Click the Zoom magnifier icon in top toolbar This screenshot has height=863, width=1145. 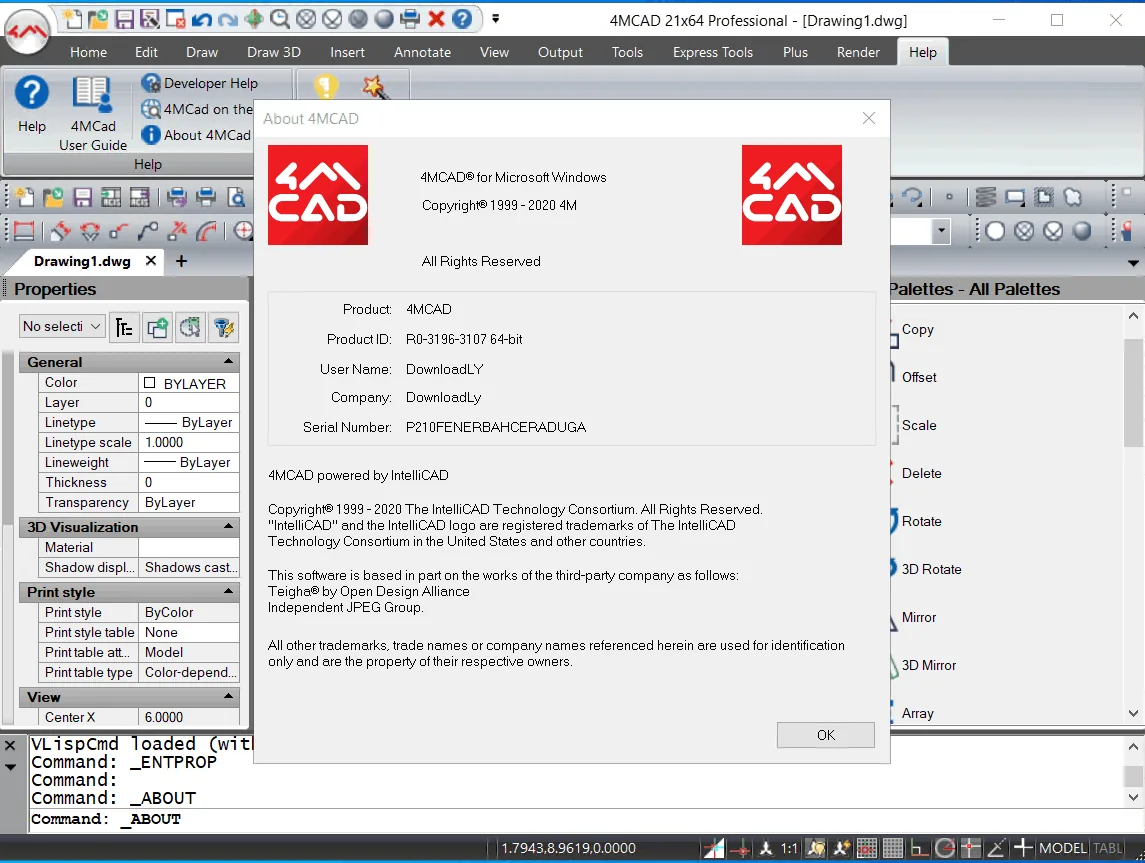(280, 19)
